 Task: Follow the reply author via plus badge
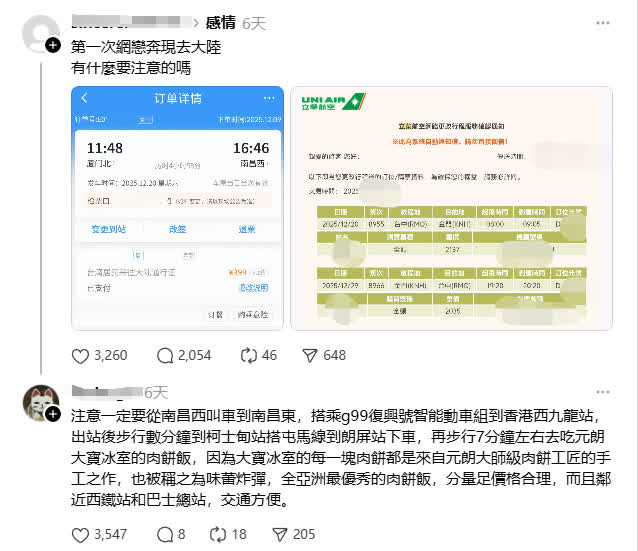[x=53, y=414]
